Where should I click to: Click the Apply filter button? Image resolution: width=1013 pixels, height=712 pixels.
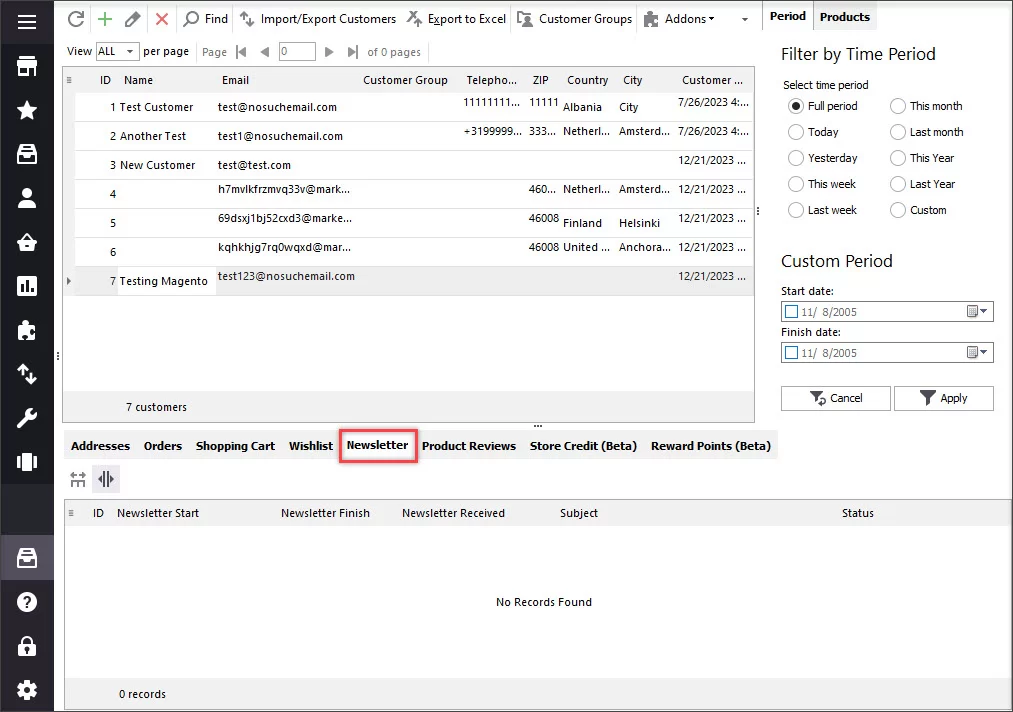point(943,398)
